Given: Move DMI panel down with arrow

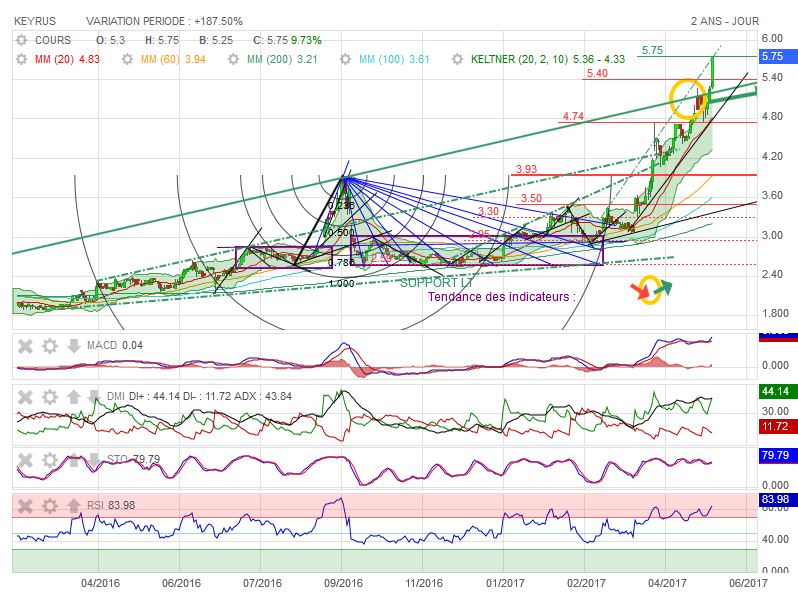Looking at the screenshot, I should point(94,397).
